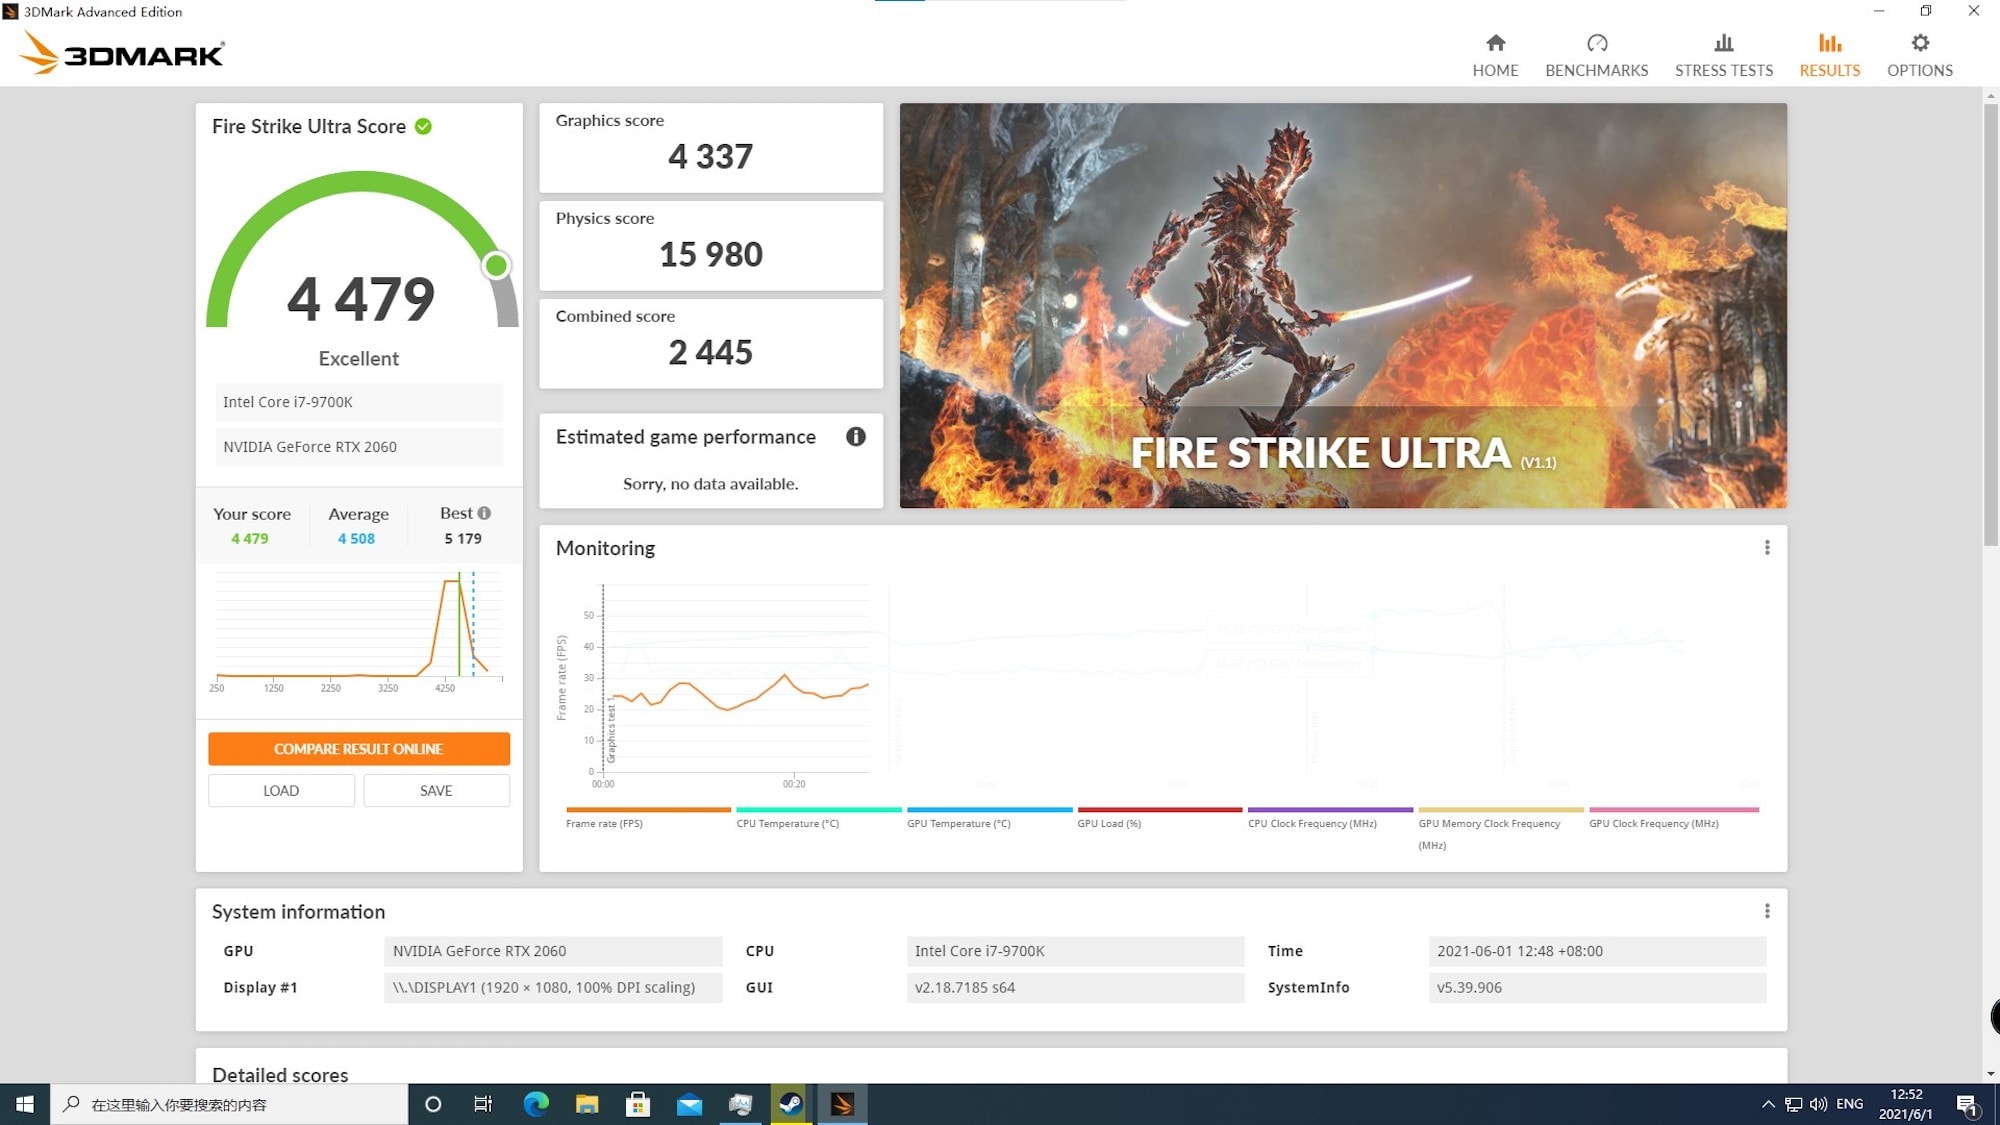Open Cortana from the taskbar
Image resolution: width=2000 pixels, height=1125 pixels.
(433, 1104)
